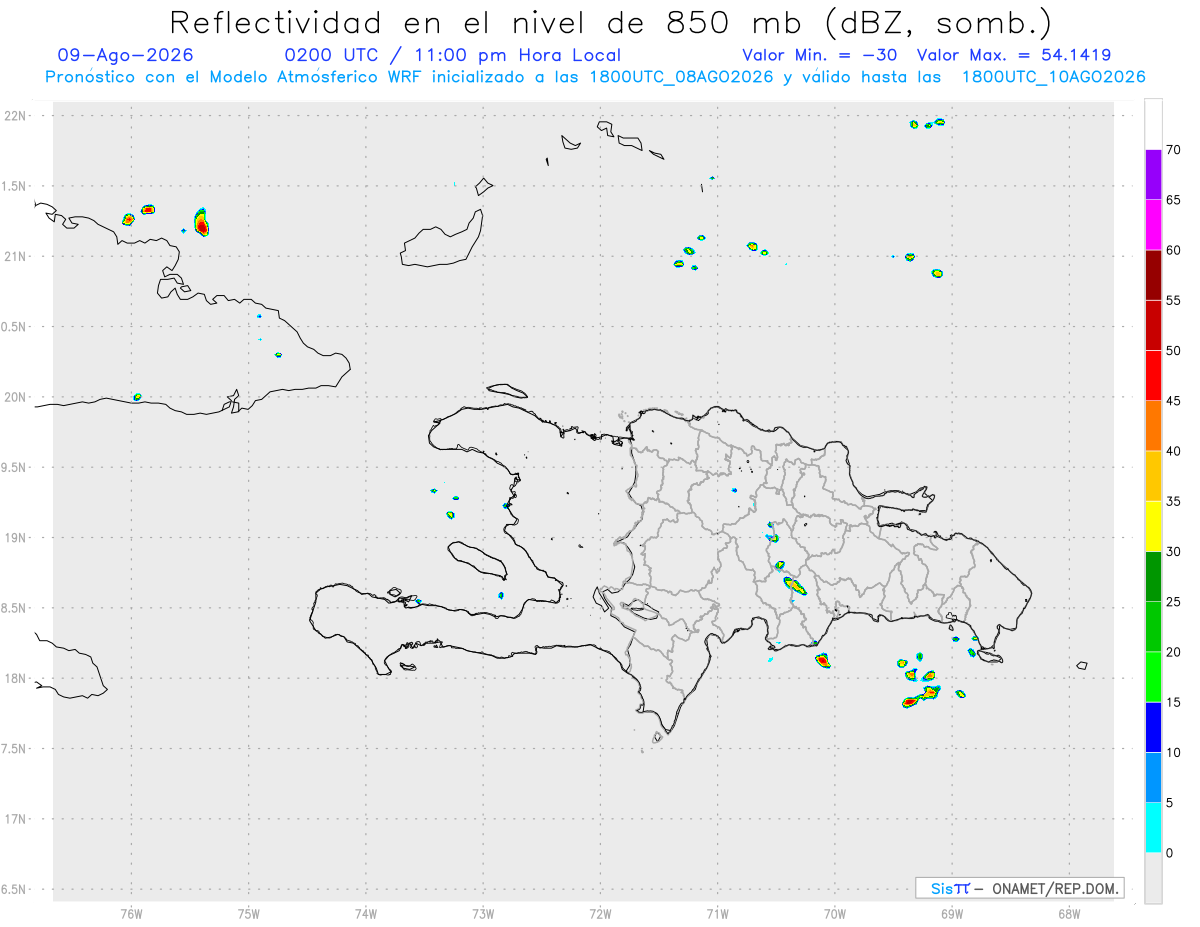Click the longitude label "69W"

952,913
